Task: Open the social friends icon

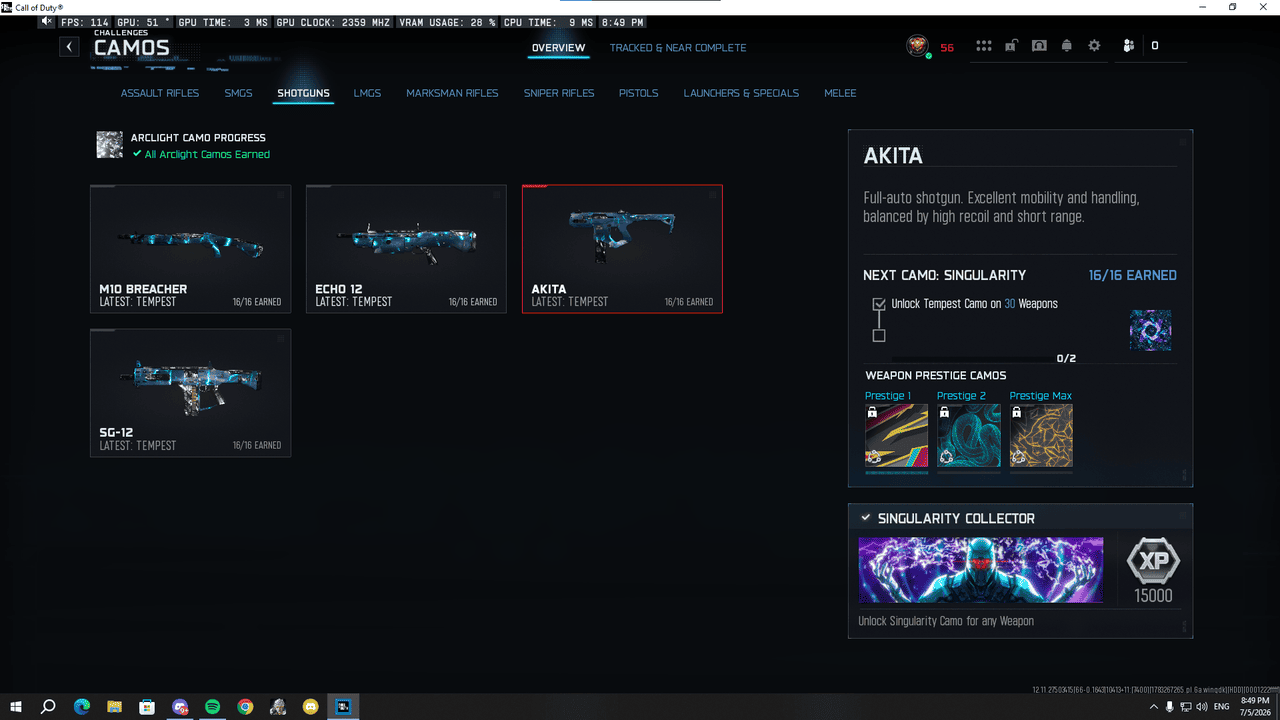Action: pos(1128,46)
